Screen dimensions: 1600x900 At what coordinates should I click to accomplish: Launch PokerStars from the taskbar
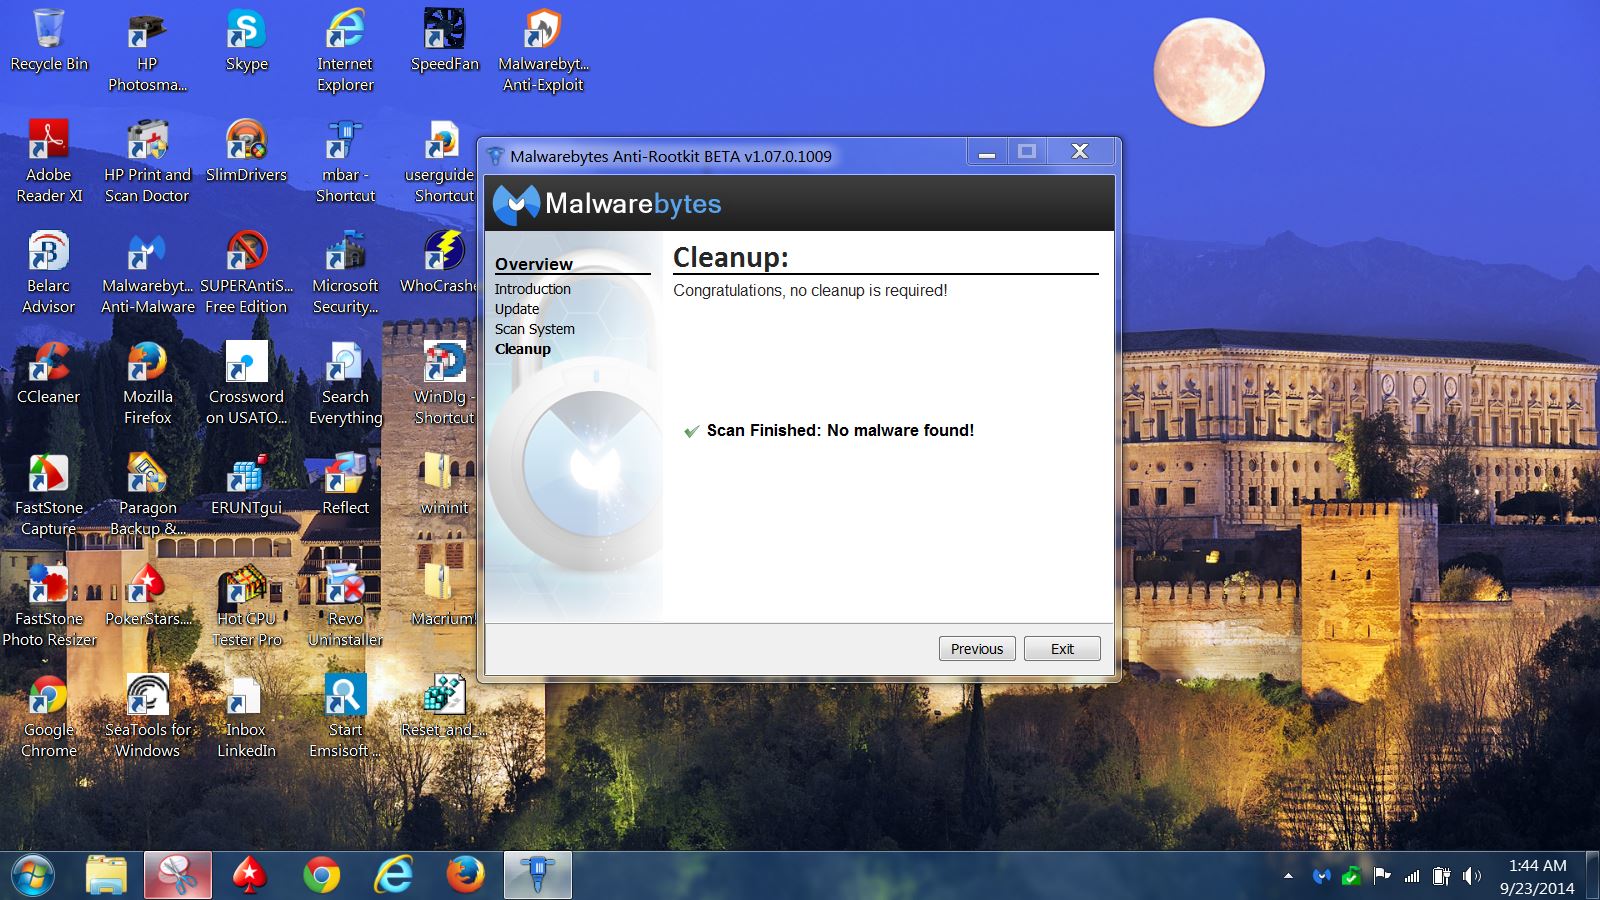[x=250, y=876]
